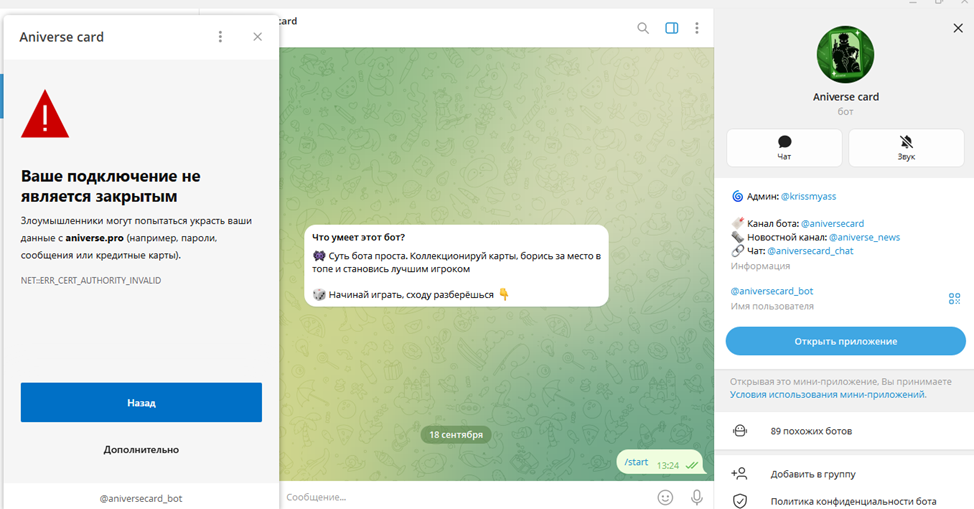The height and width of the screenshot is (509, 974).
Task: Click the blue Назад button
Action: click(141, 403)
